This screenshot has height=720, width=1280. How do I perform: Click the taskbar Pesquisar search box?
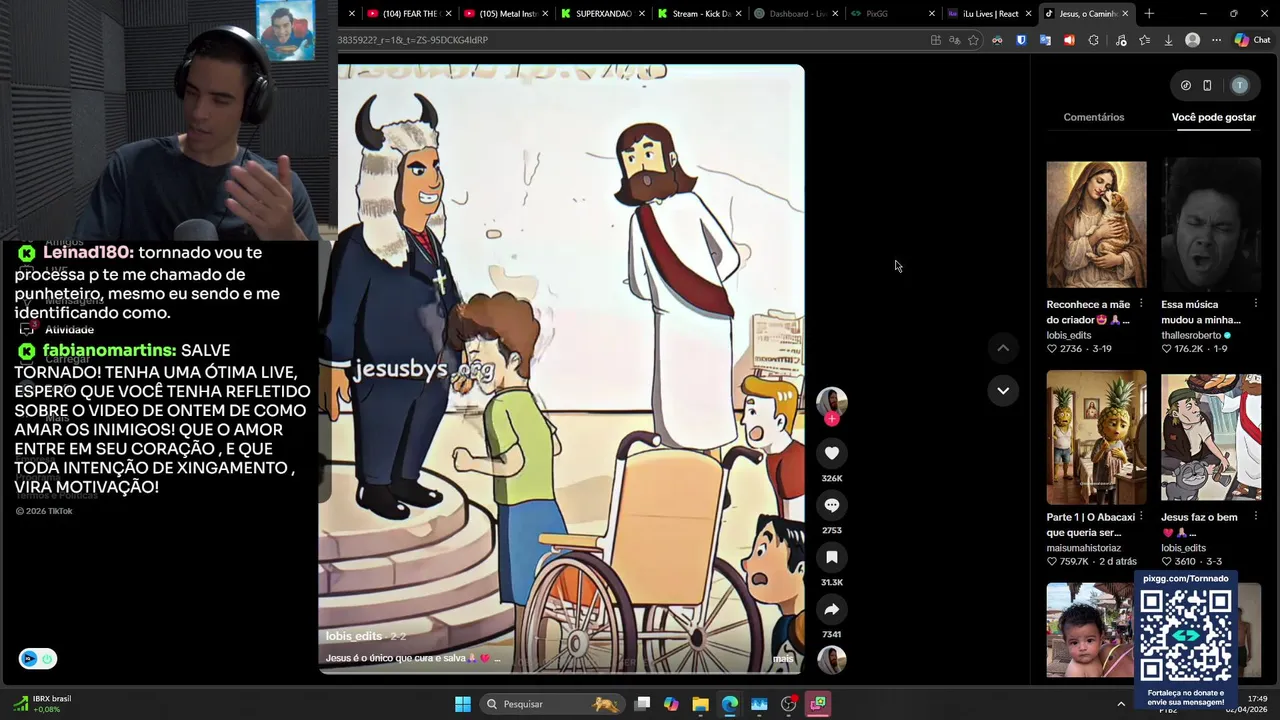pyautogui.click(x=551, y=704)
